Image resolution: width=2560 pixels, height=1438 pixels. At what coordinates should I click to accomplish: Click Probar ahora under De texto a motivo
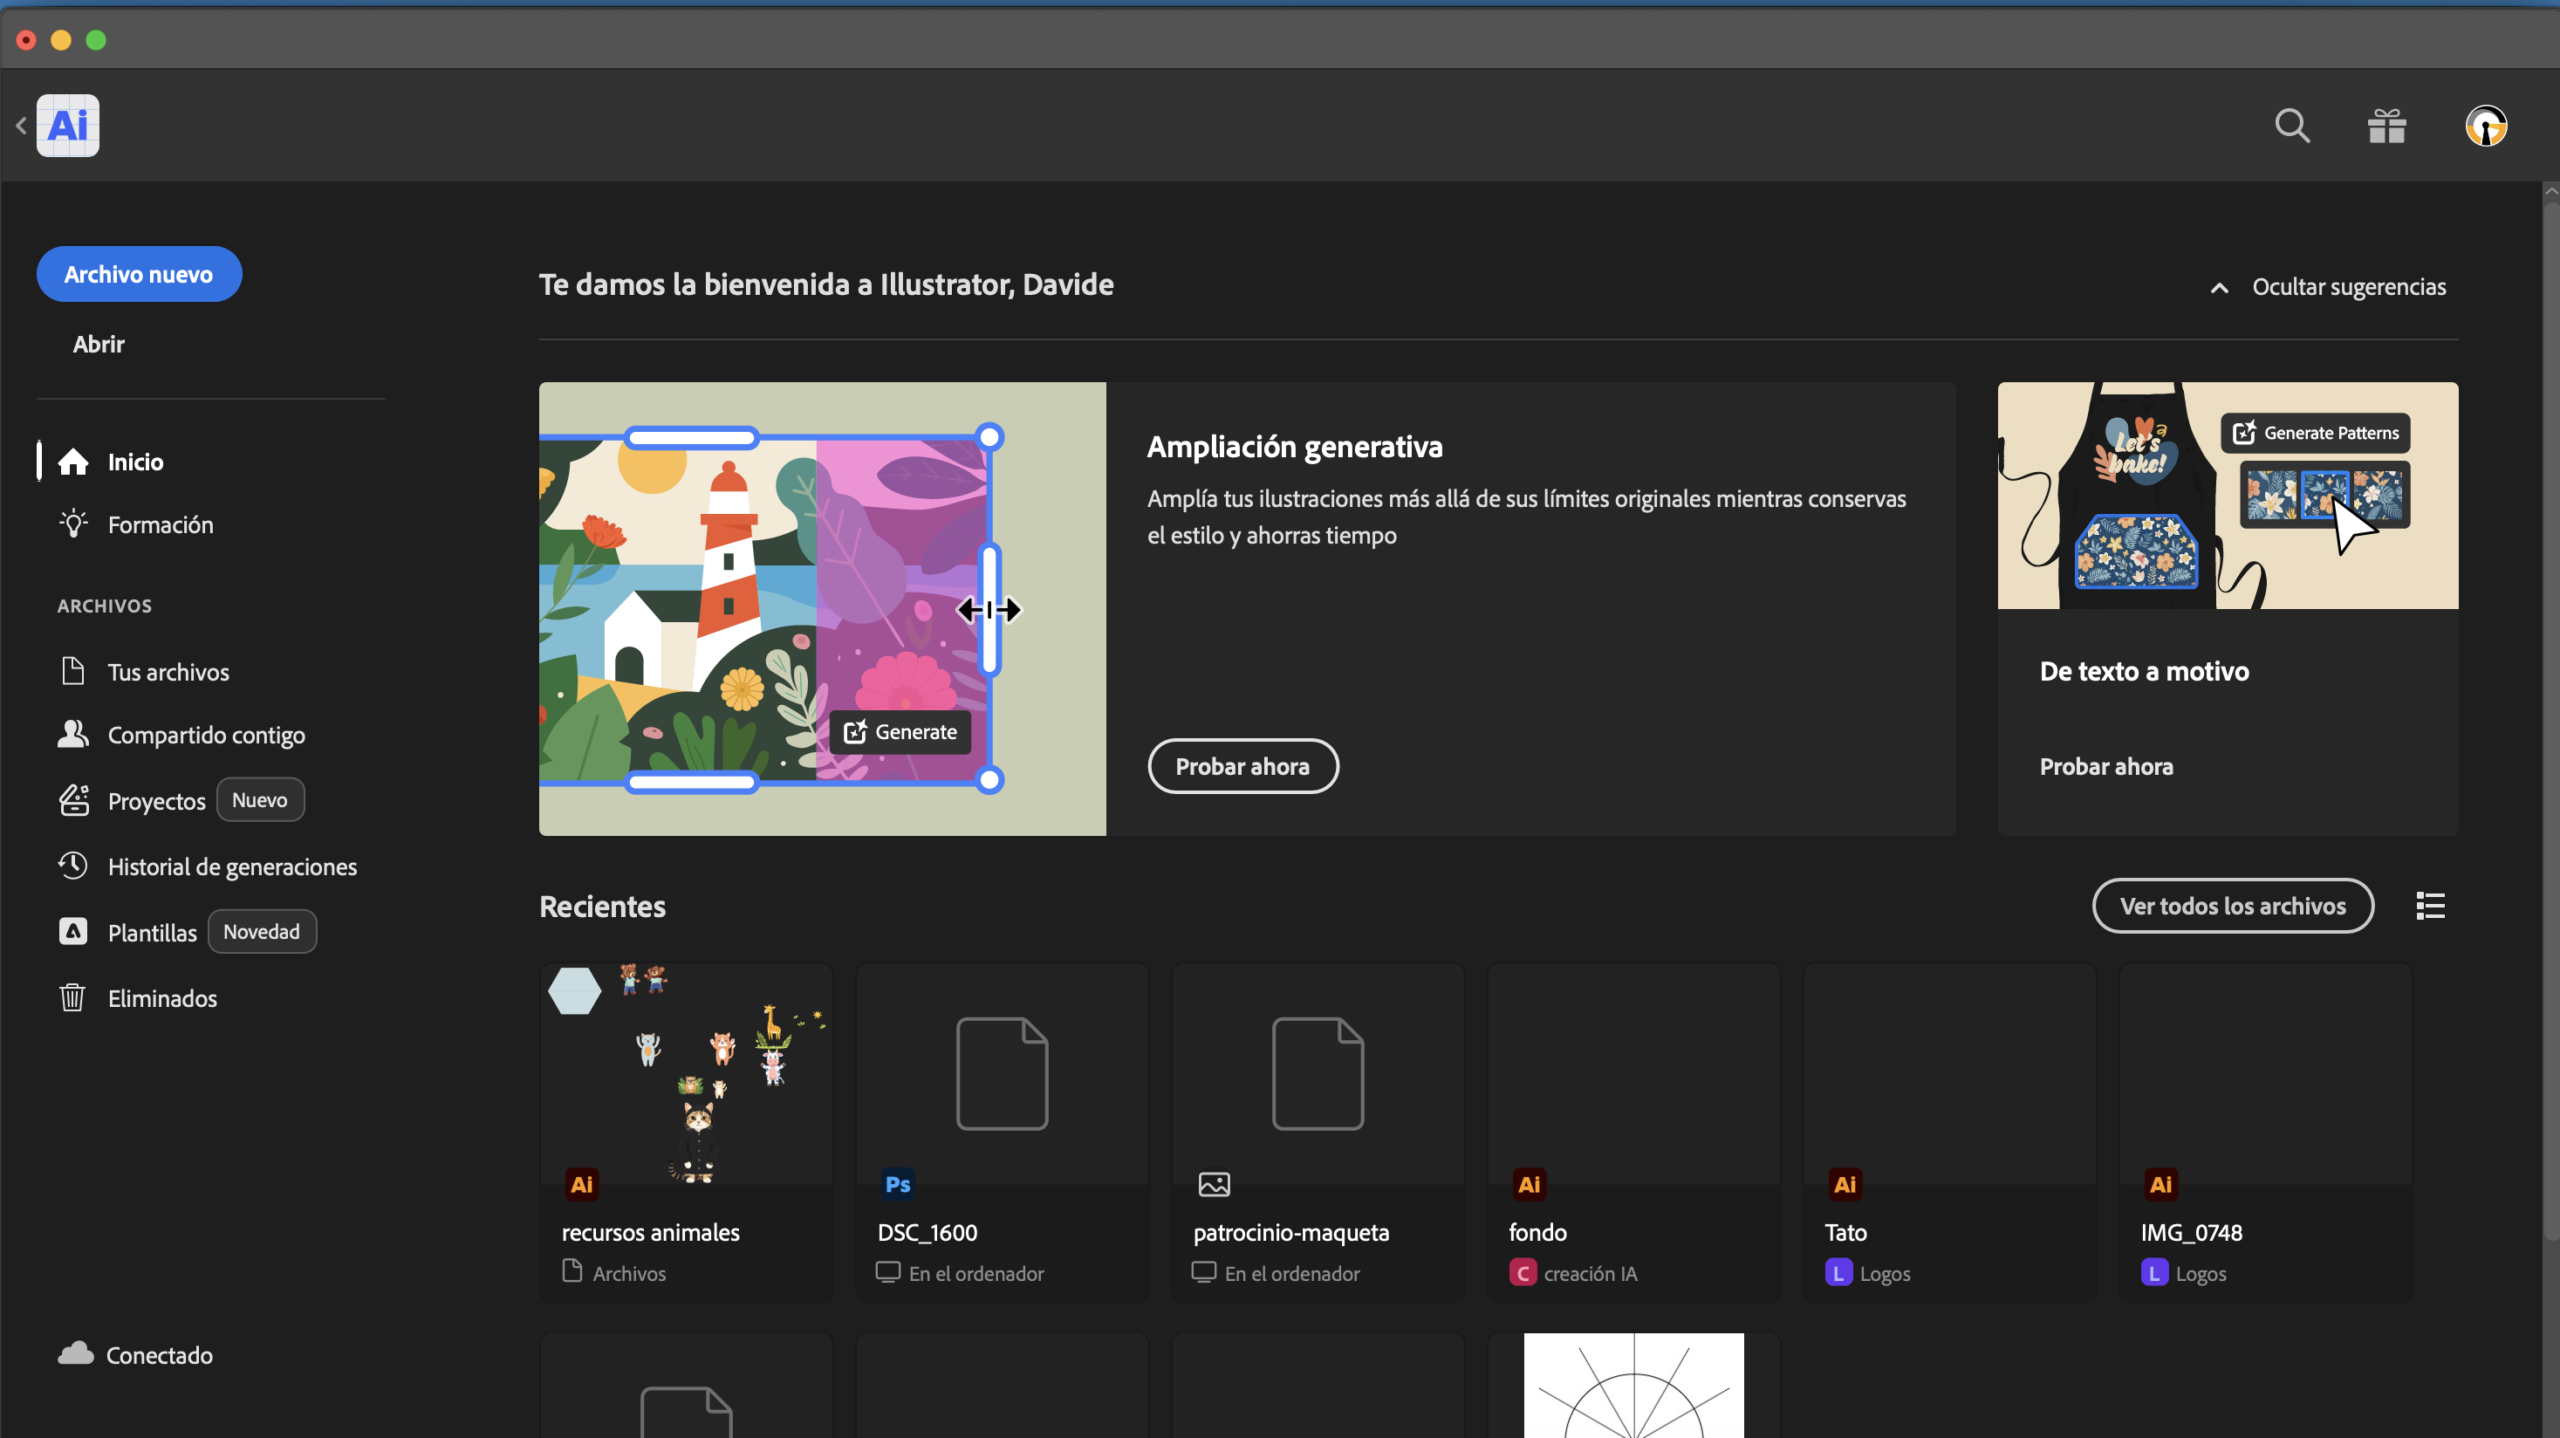tap(2106, 767)
